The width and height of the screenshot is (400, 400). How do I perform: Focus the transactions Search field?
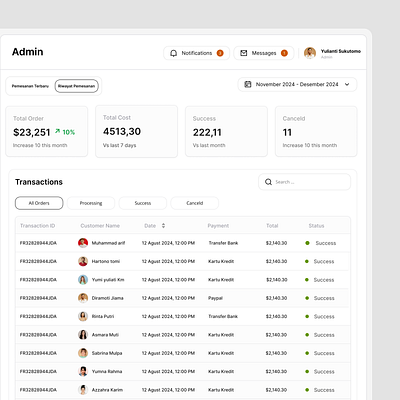tap(305, 182)
